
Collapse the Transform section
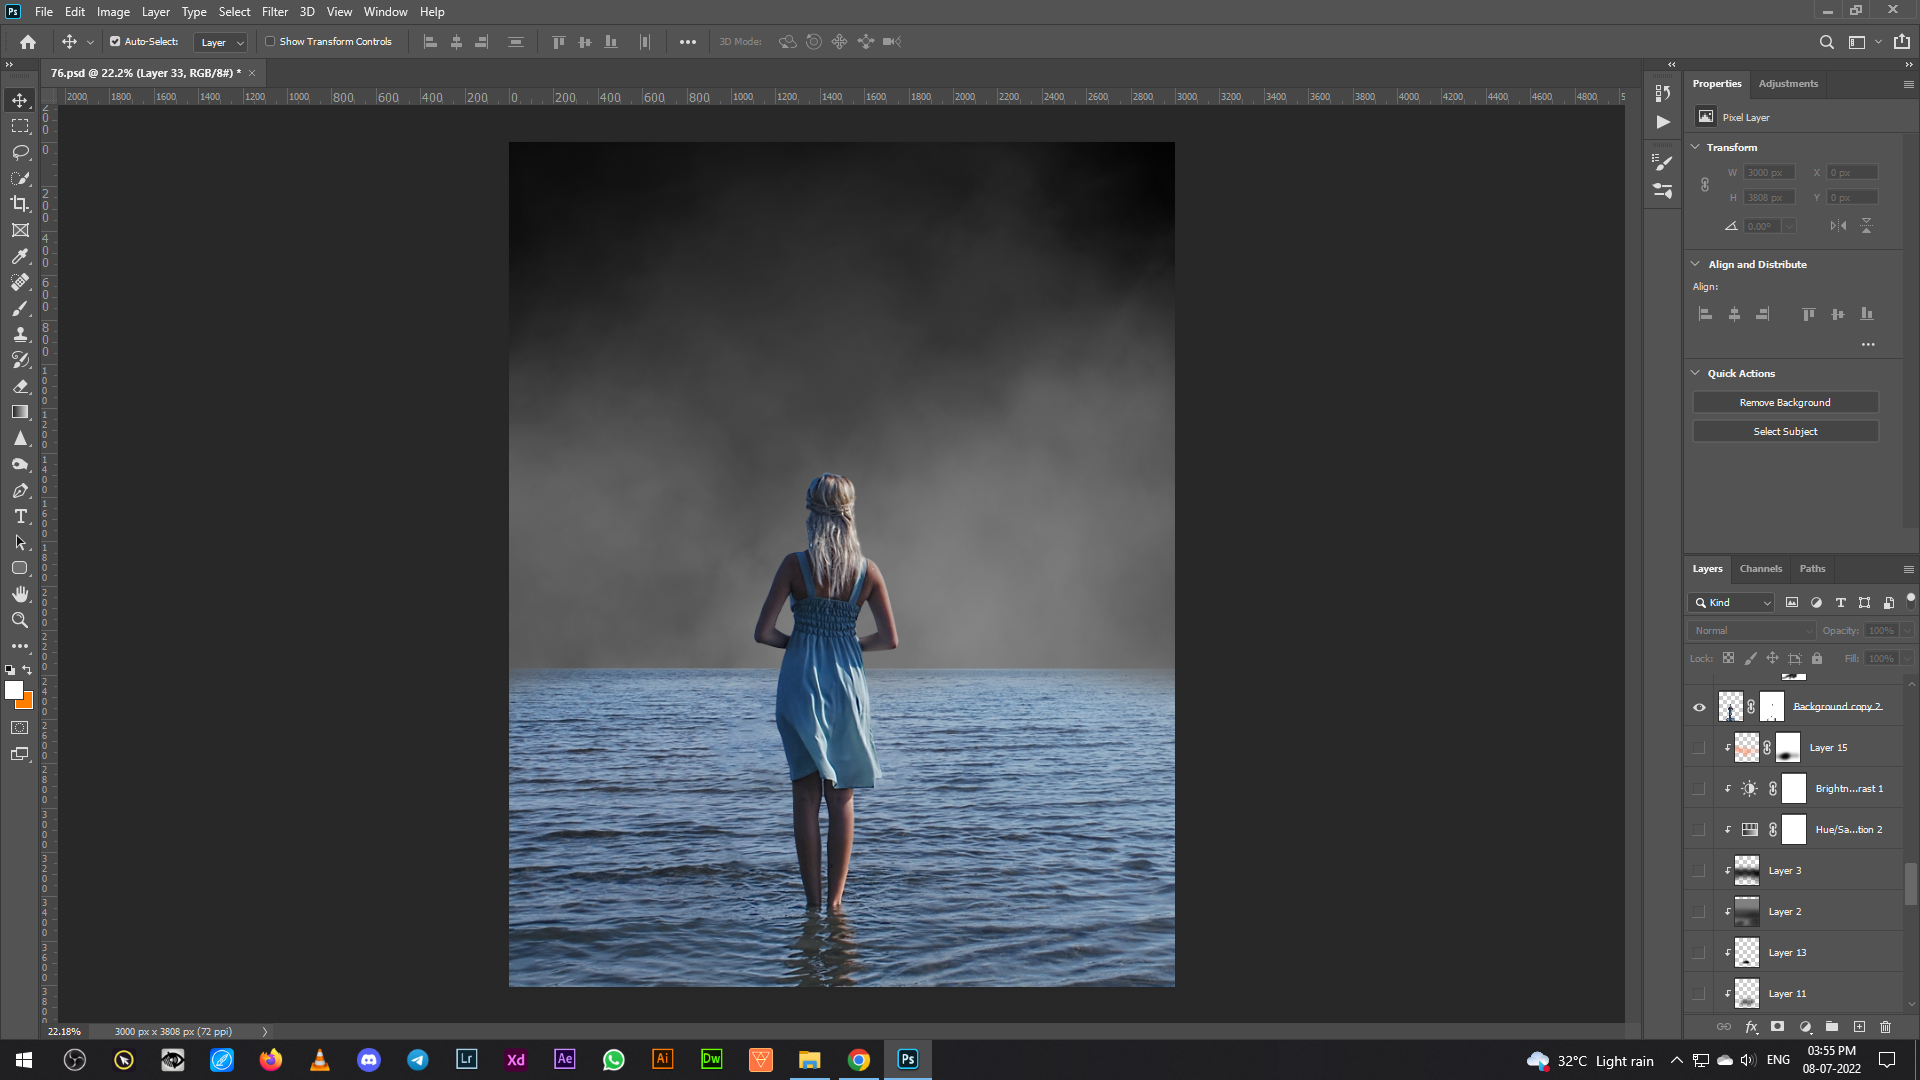(x=1695, y=147)
